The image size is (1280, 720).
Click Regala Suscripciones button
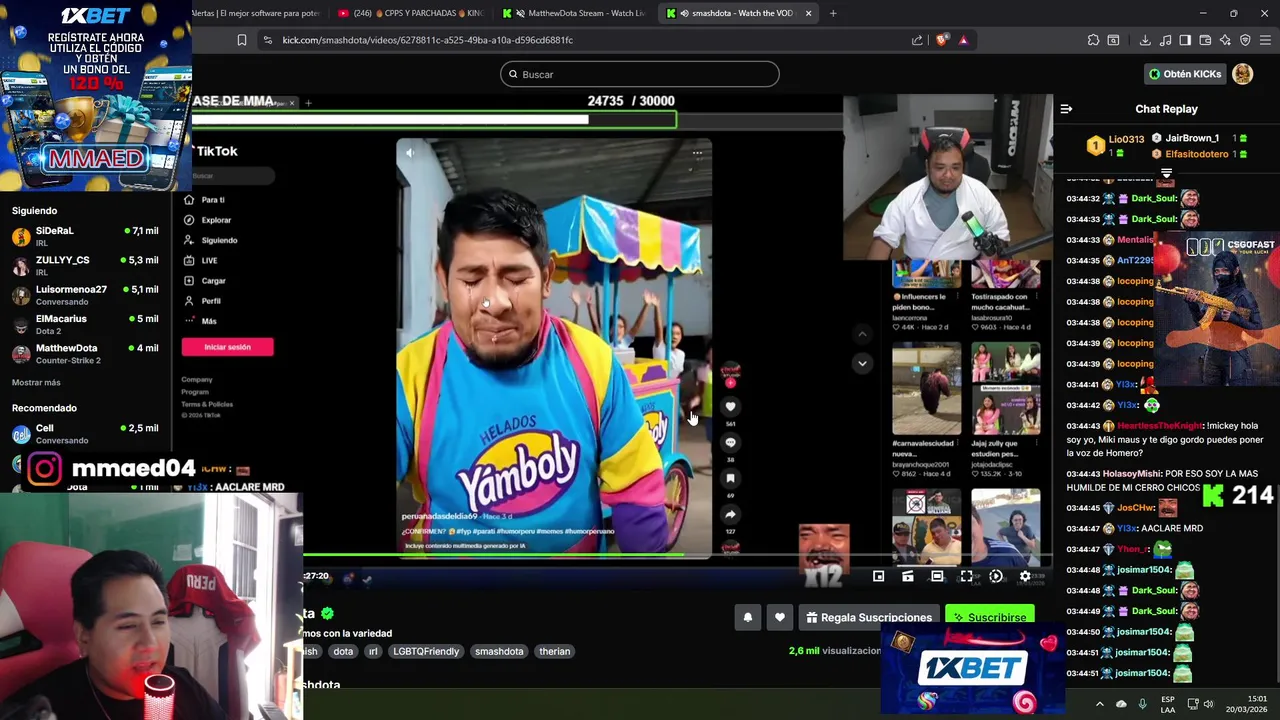868,617
